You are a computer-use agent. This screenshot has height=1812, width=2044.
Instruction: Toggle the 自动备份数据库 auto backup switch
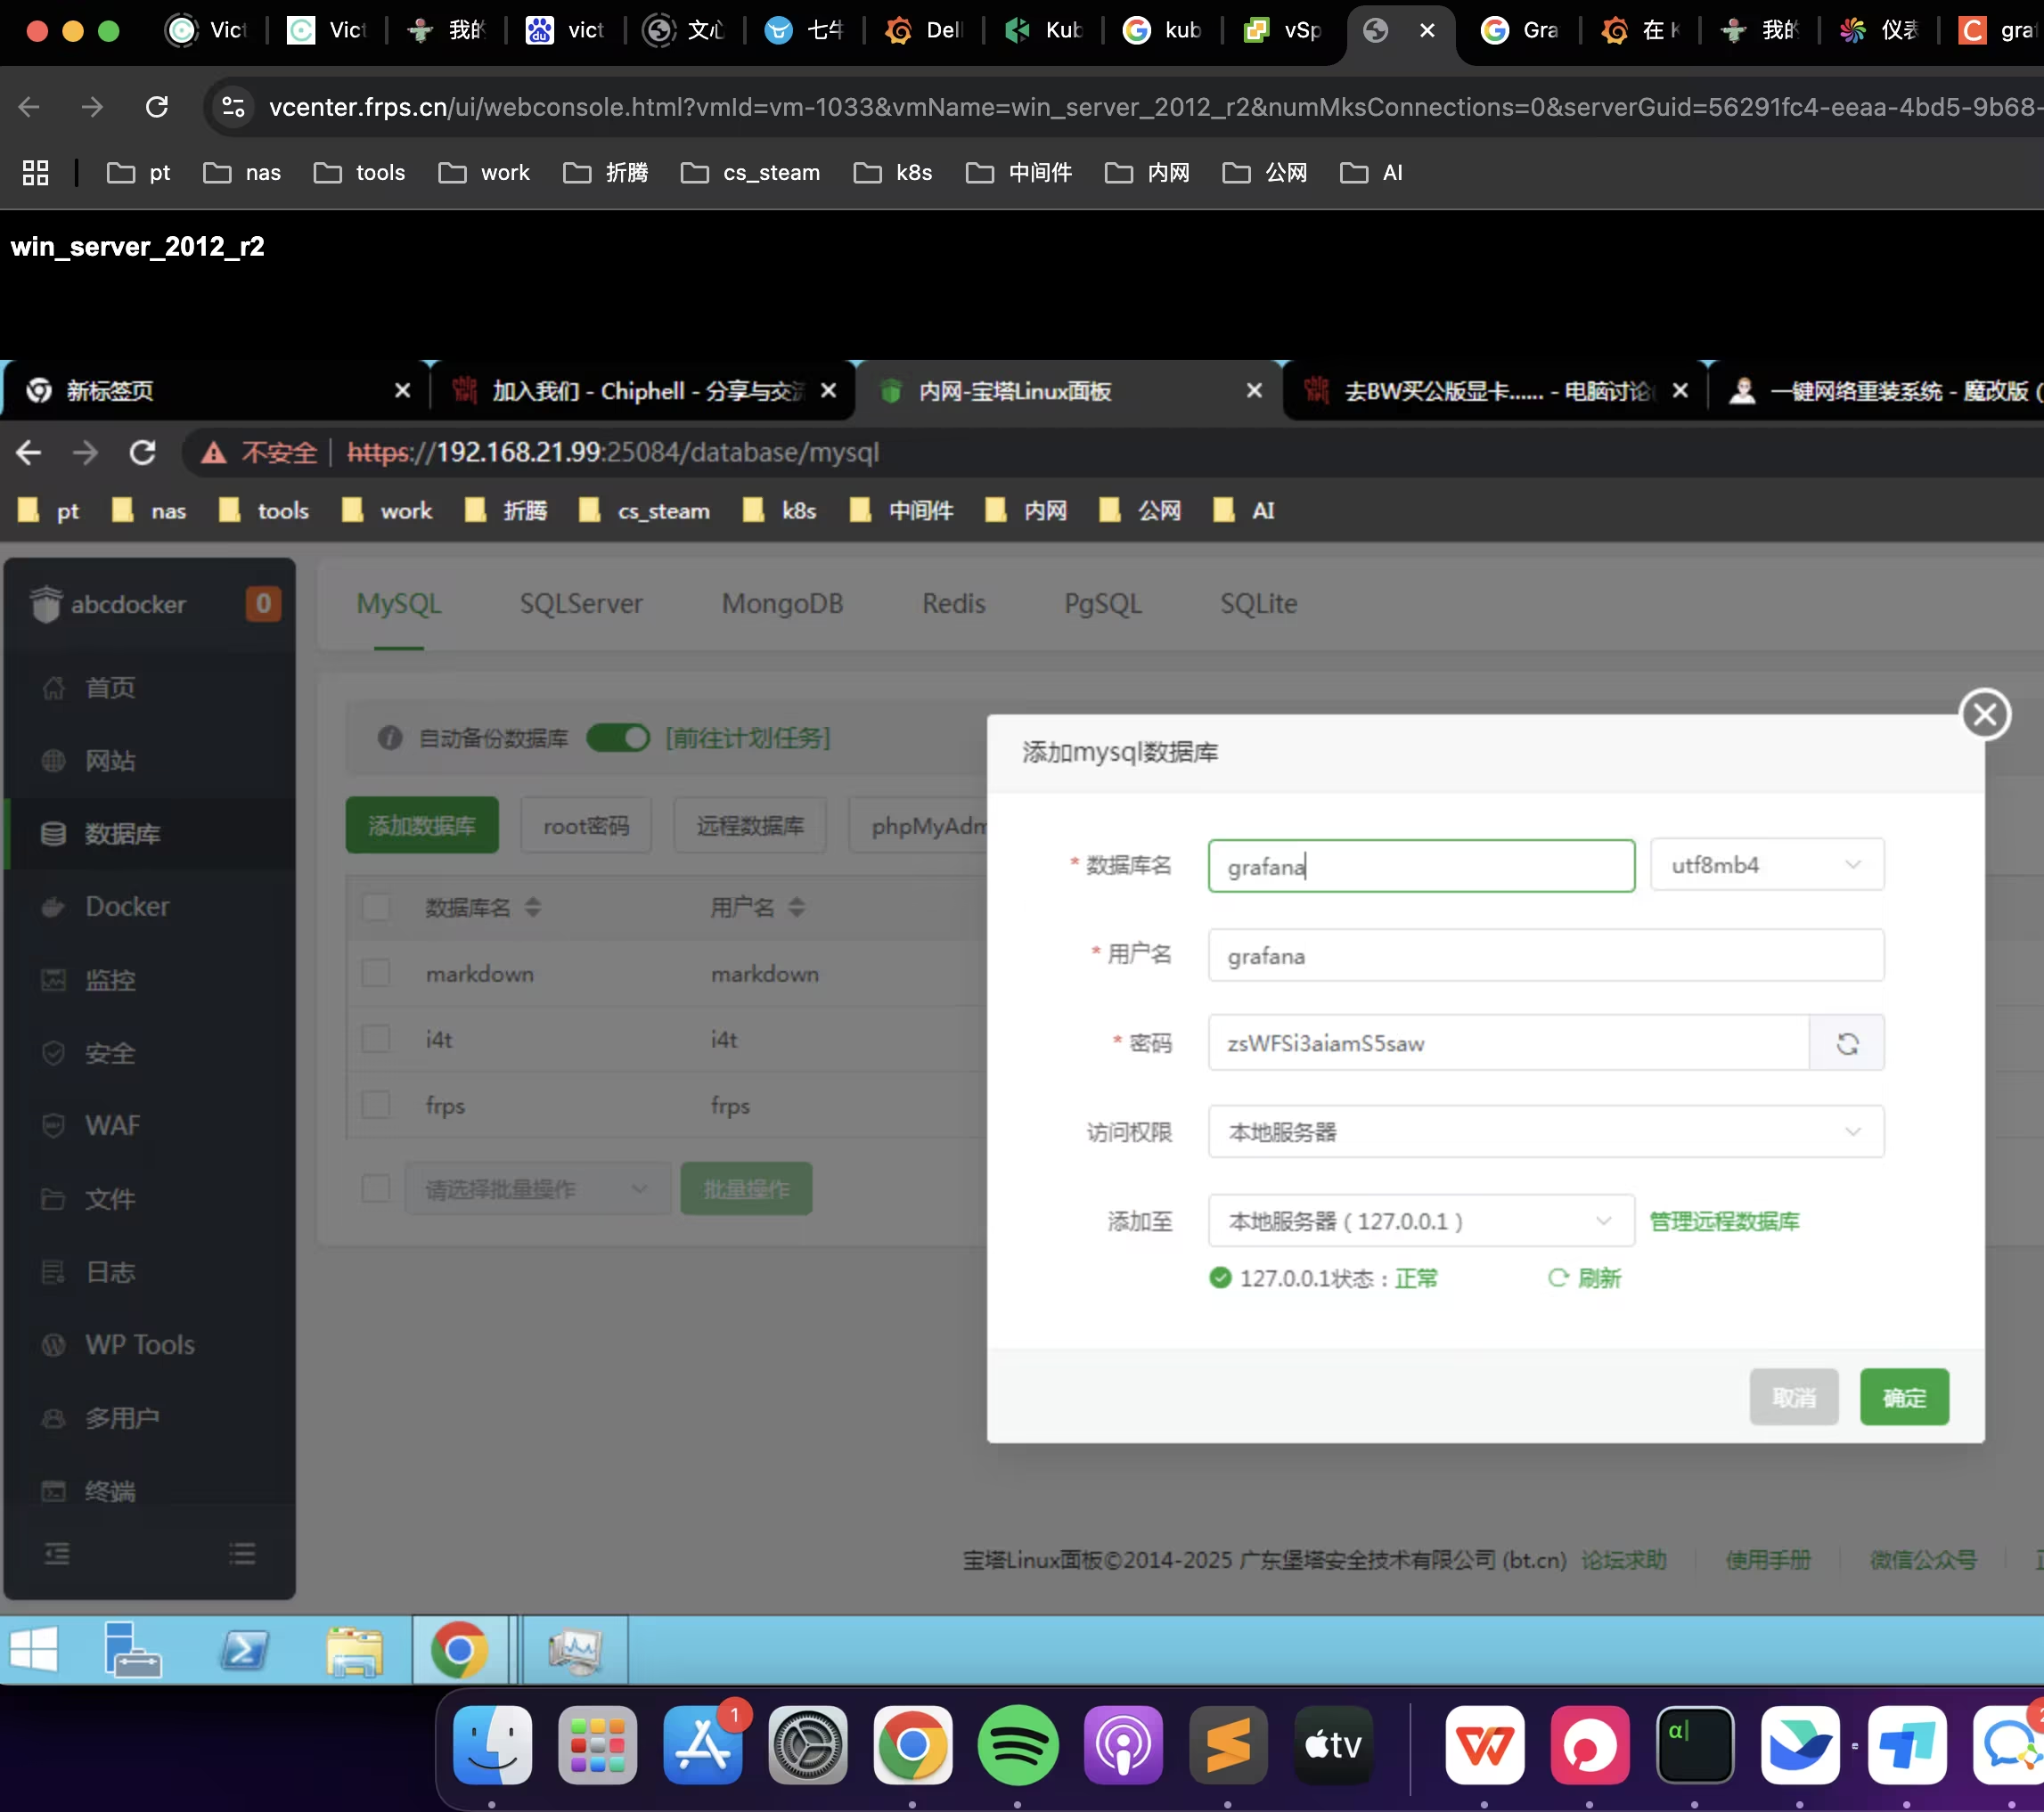tap(618, 738)
